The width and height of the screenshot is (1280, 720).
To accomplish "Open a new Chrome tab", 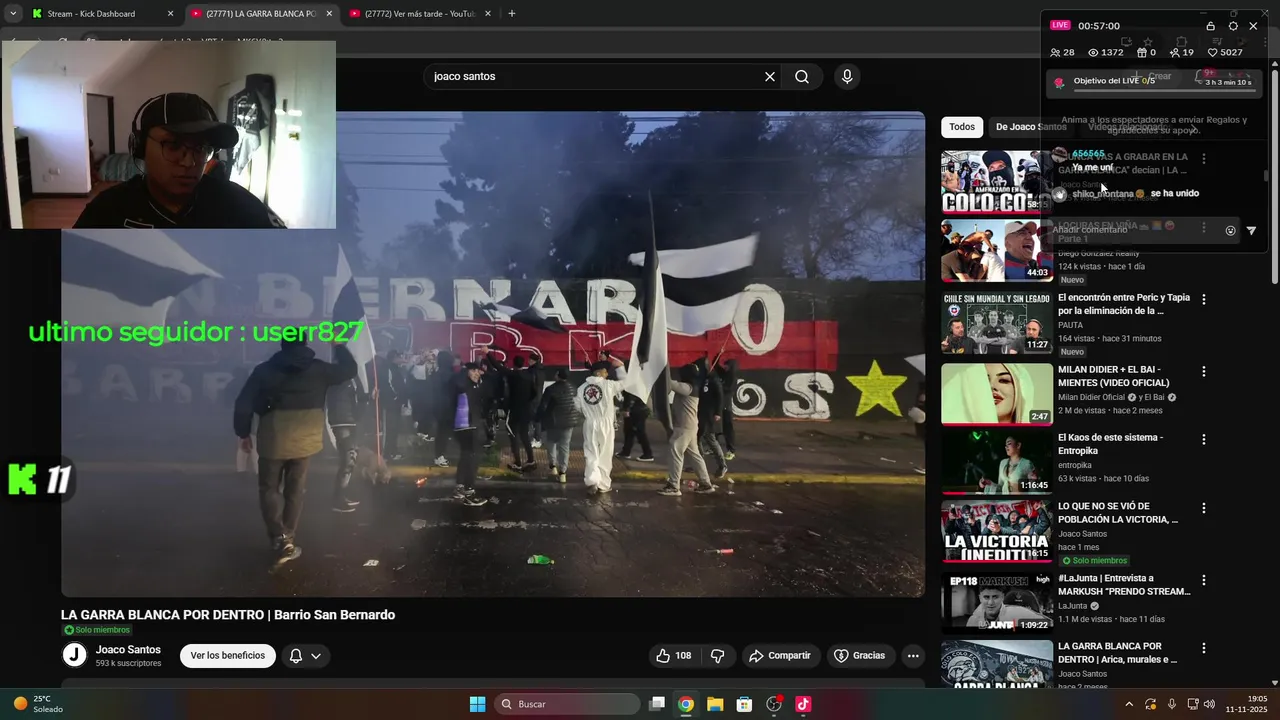I will [x=512, y=14].
